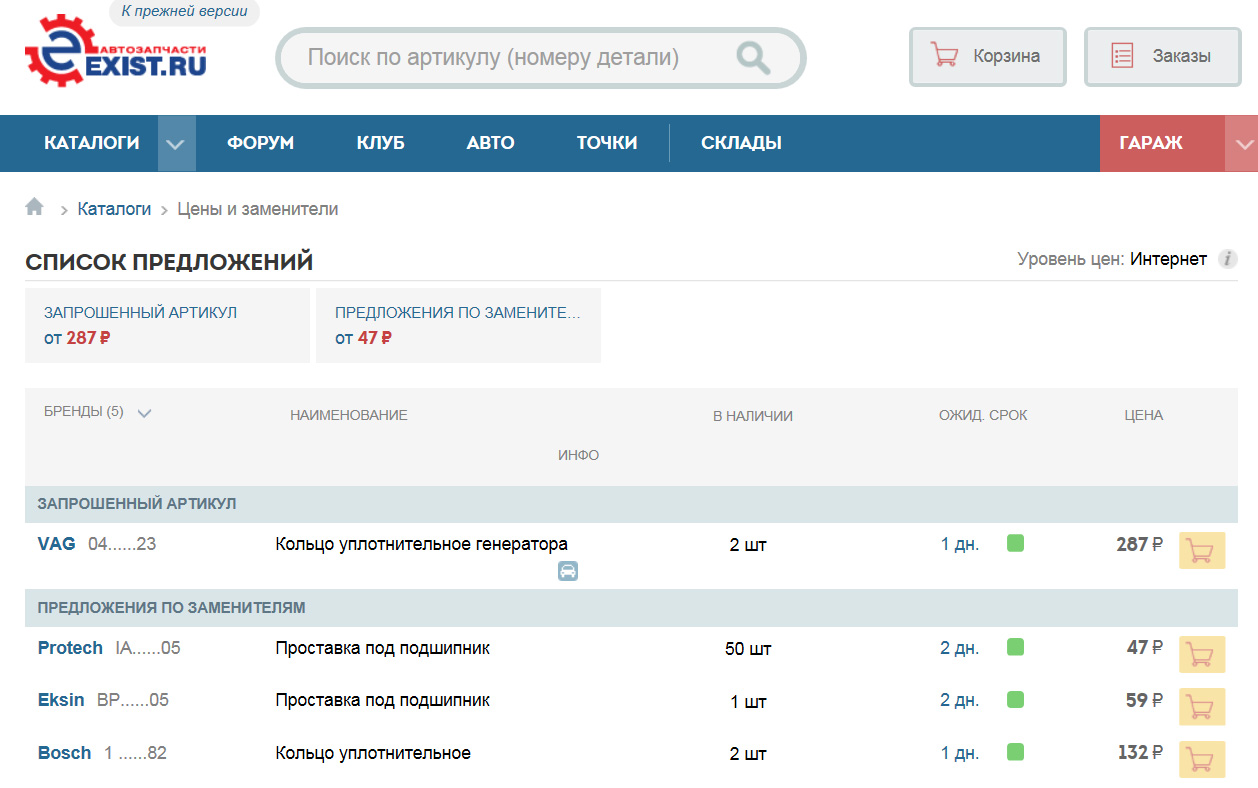This screenshot has width=1258, height=788.
Task: Add Eksin spacer to cart
Action: click(x=1202, y=706)
